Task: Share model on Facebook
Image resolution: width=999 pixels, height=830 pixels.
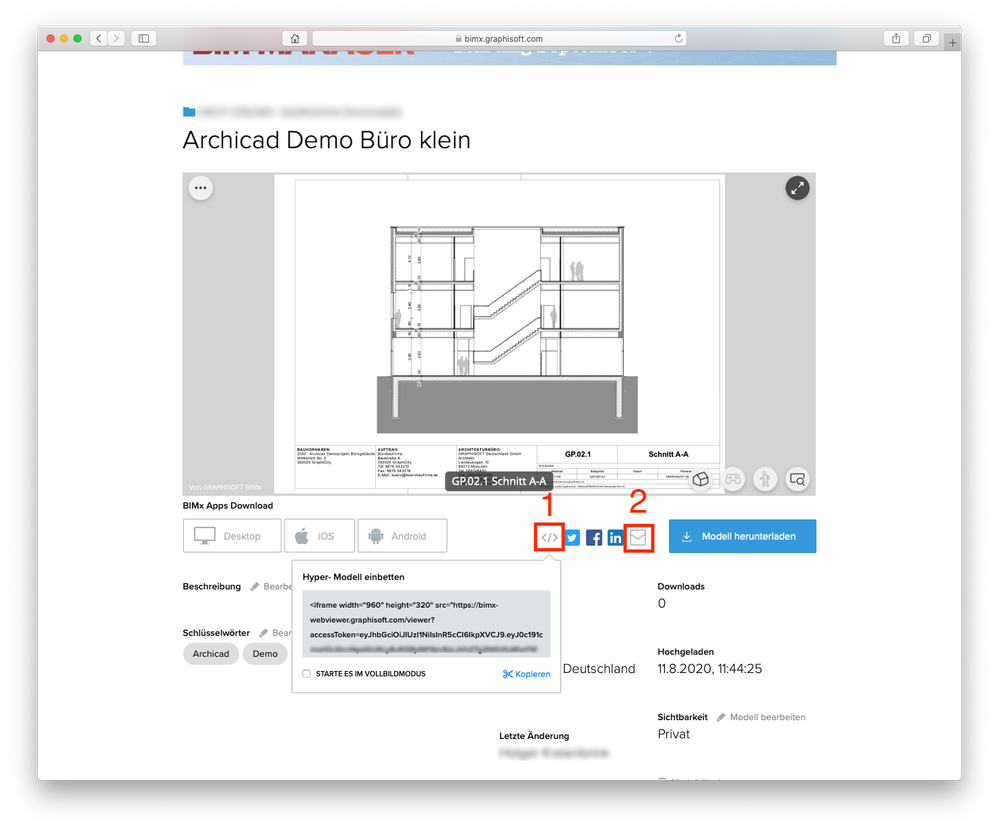Action: pyautogui.click(x=594, y=538)
